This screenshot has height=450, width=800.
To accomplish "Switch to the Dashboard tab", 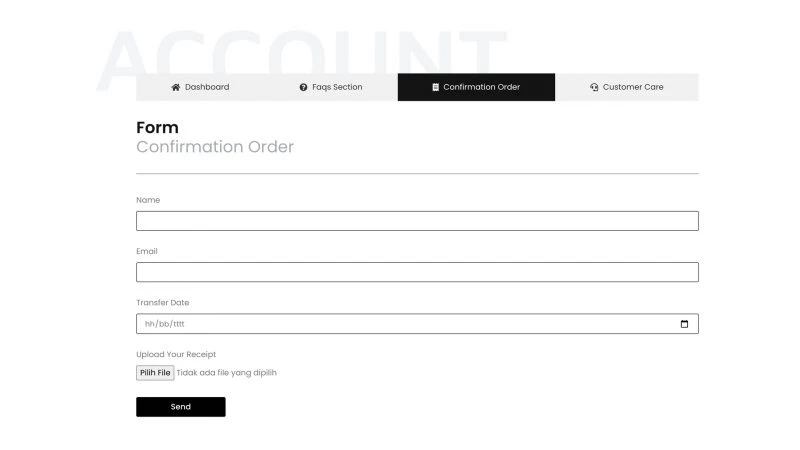I will coord(206,87).
